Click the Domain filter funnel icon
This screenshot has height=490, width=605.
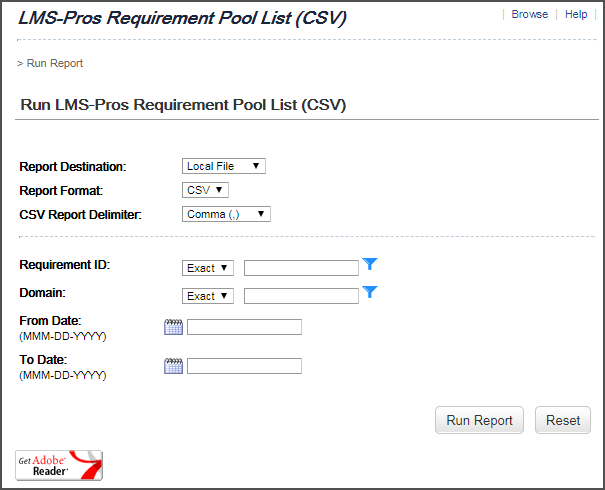pyautogui.click(x=370, y=293)
